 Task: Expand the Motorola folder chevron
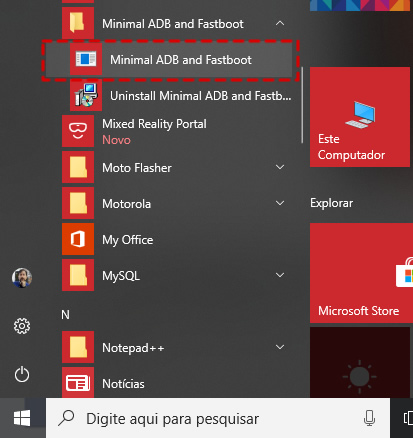tap(280, 203)
